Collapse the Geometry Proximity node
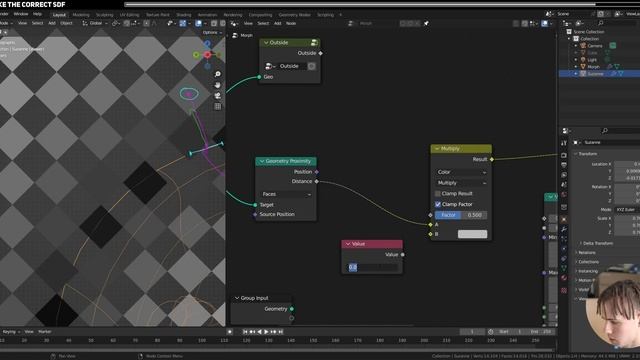This screenshot has width=640, height=360. click(262, 161)
